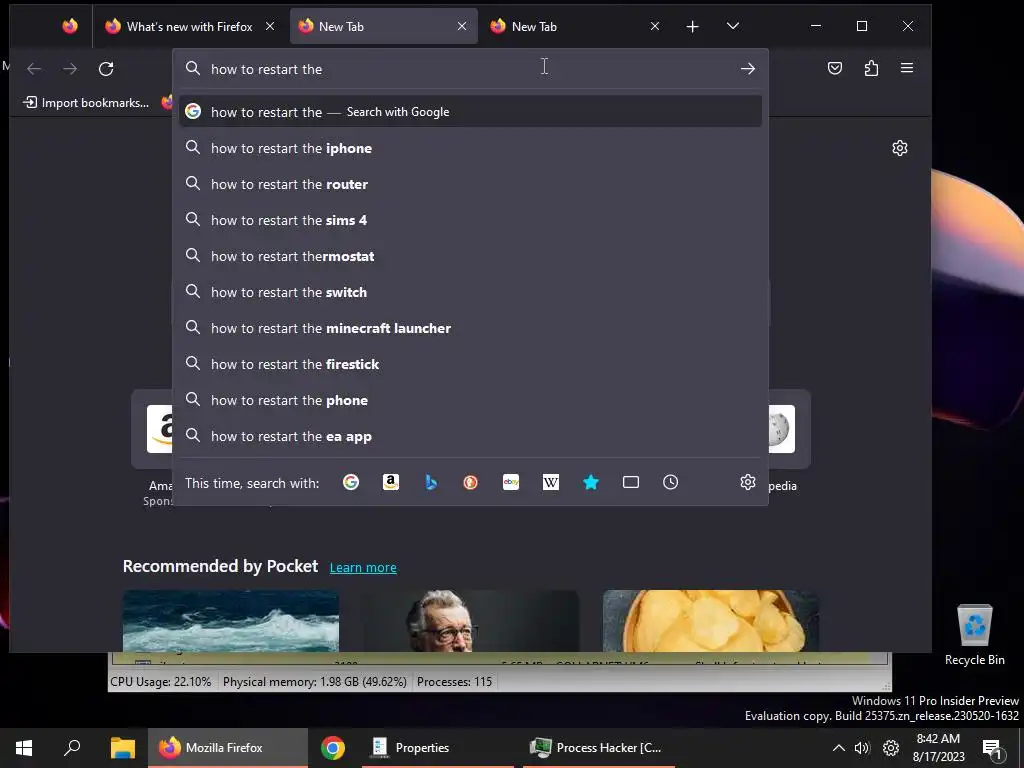Click into the address bar text field
The image size is (1024, 768).
(x=470, y=69)
